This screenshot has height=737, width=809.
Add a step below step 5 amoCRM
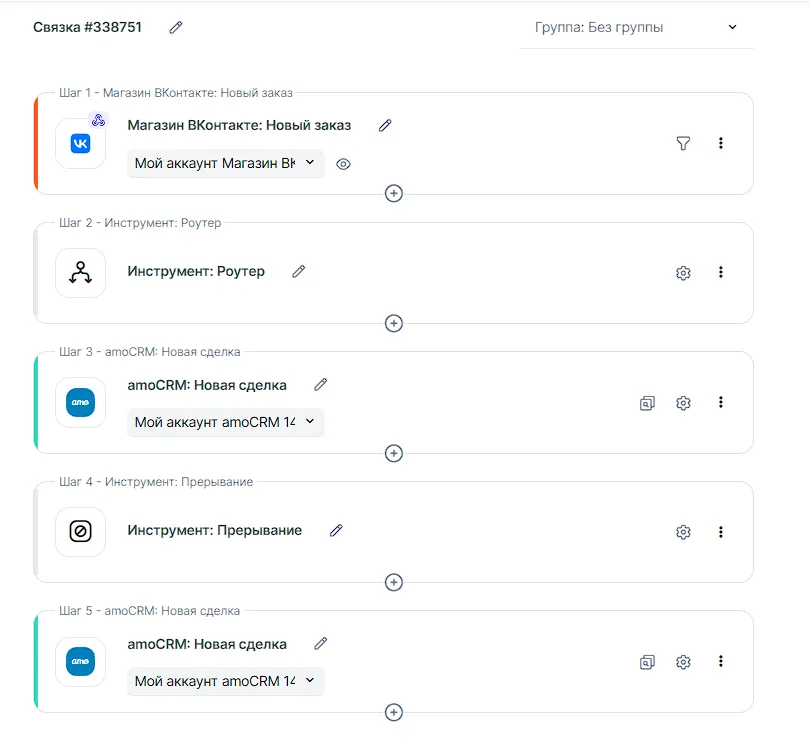394,712
